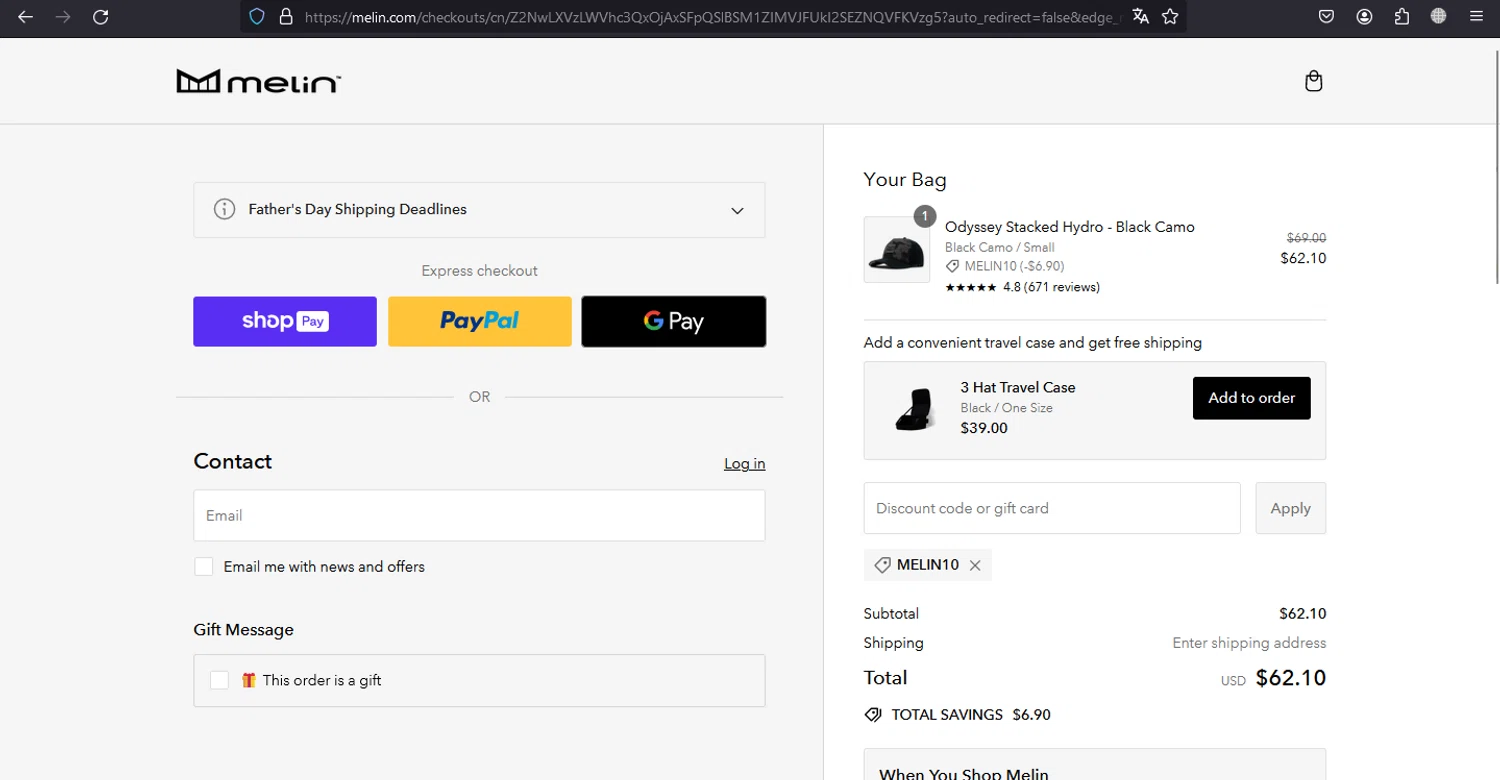Click the USD $62.10 total amount
Image resolution: width=1500 pixels, height=780 pixels.
pyautogui.click(x=1274, y=678)
